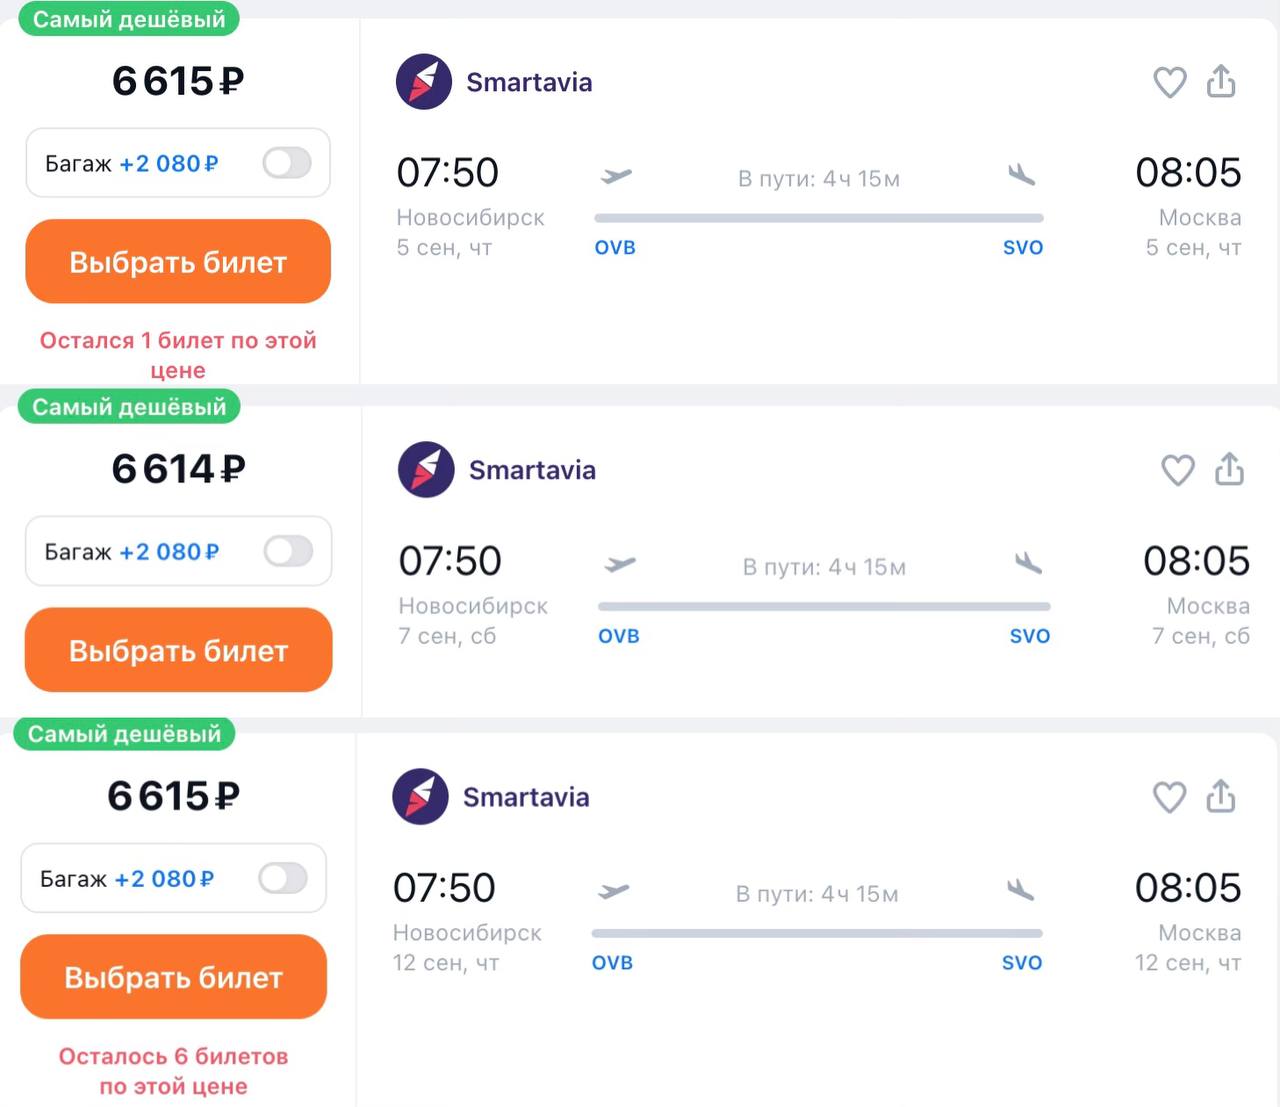This screenshot has height=1107, width=1280.
Task: Share the 5 сен flight ticket
Action: [1221, 81]
